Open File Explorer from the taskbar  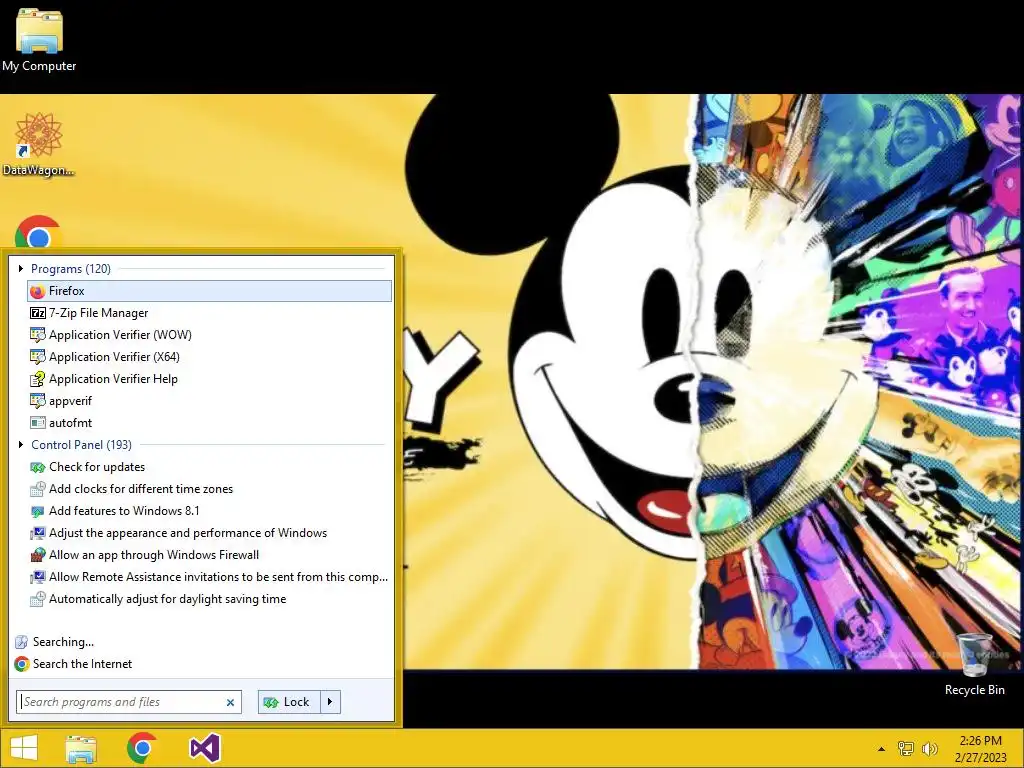pyautogui.click(x=81, y=748)
